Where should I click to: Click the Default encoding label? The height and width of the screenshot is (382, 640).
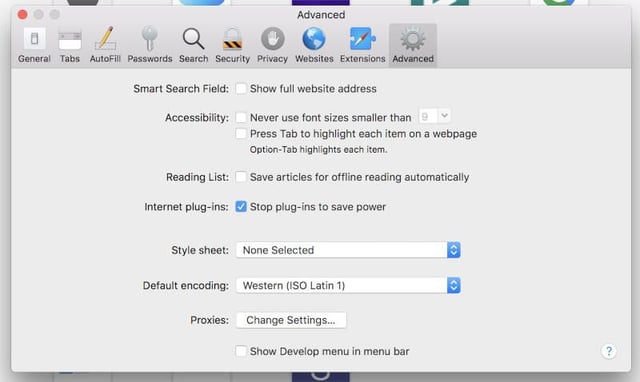point(186,285)
